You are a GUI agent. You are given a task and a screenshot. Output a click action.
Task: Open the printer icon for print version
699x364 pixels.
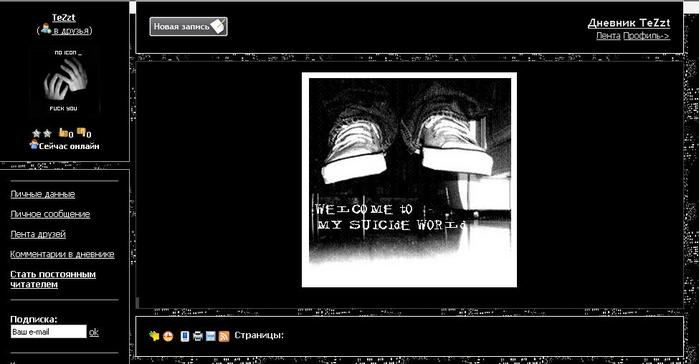(x=197, y=336)
